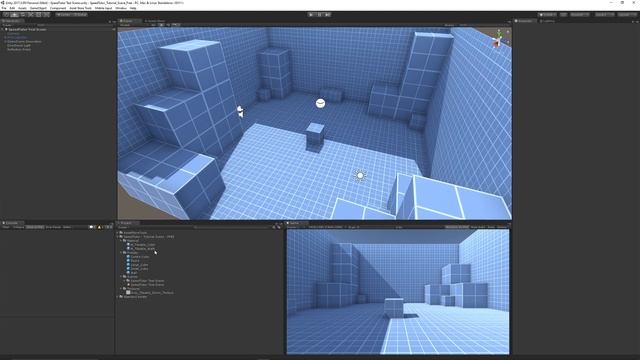Select Directional Light in the Hierarchy
Viewport: 640px width, 360px height.
point(19,46)
